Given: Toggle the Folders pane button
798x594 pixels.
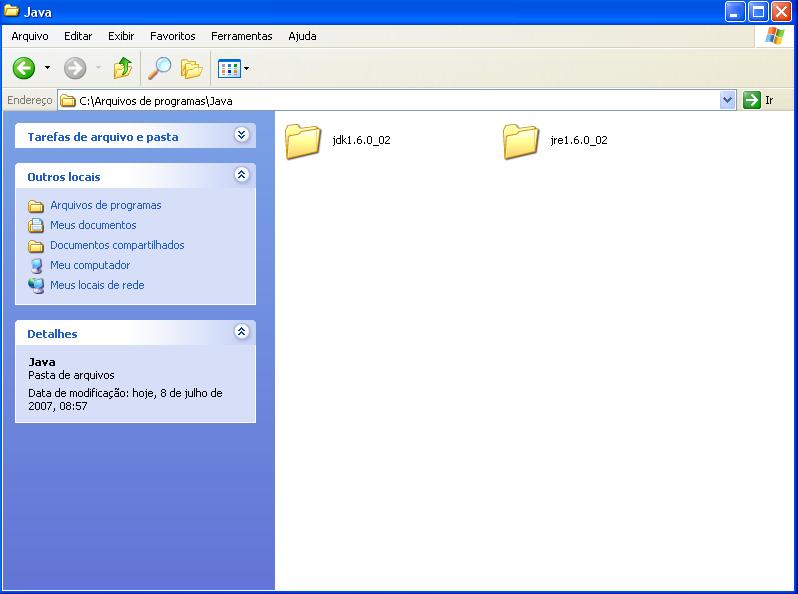Looking at the screenshot, I should pyautogui.click(x=191, y=68).
